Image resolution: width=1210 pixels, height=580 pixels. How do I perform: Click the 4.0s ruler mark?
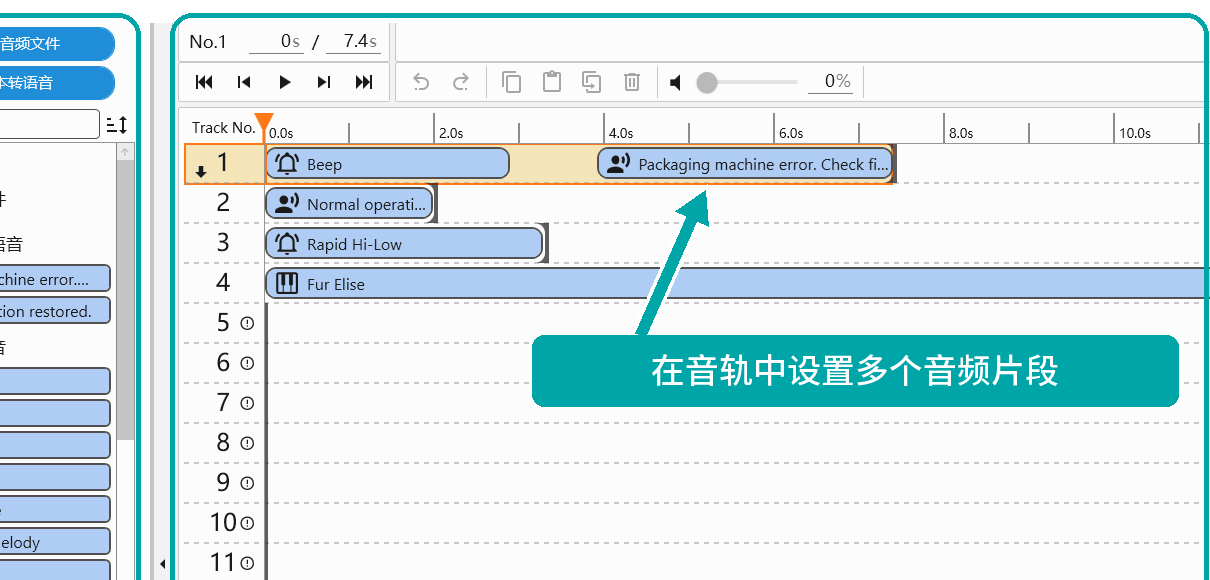(621, 133)
